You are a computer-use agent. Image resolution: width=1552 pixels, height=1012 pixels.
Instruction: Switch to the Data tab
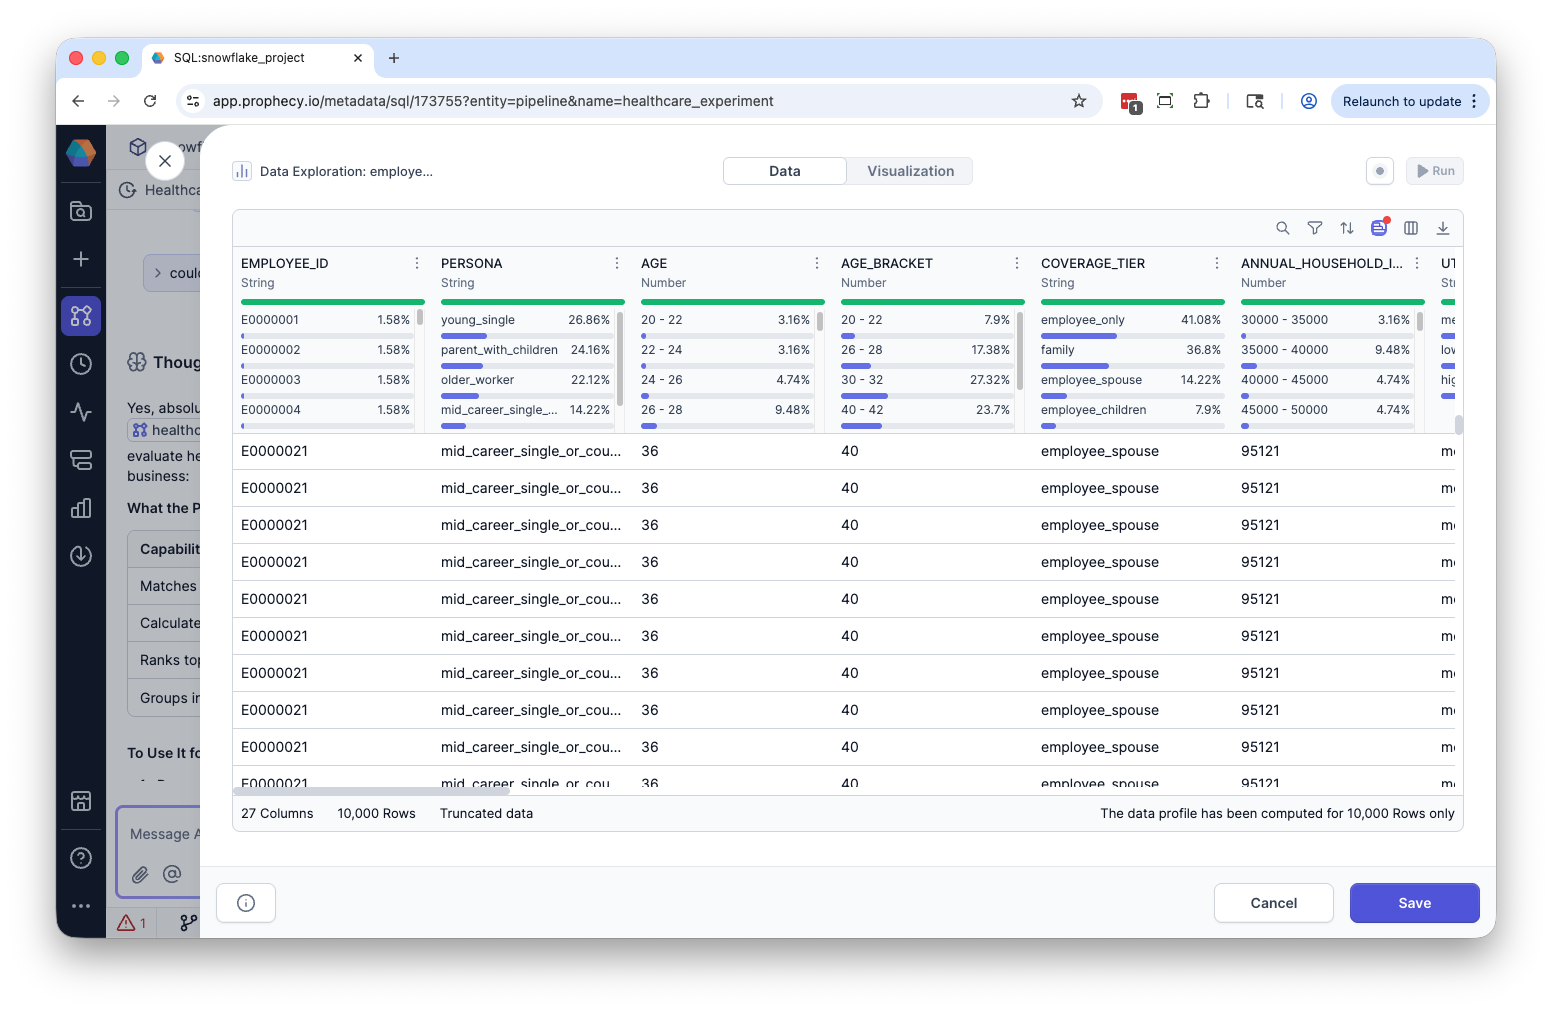point(785,171)
